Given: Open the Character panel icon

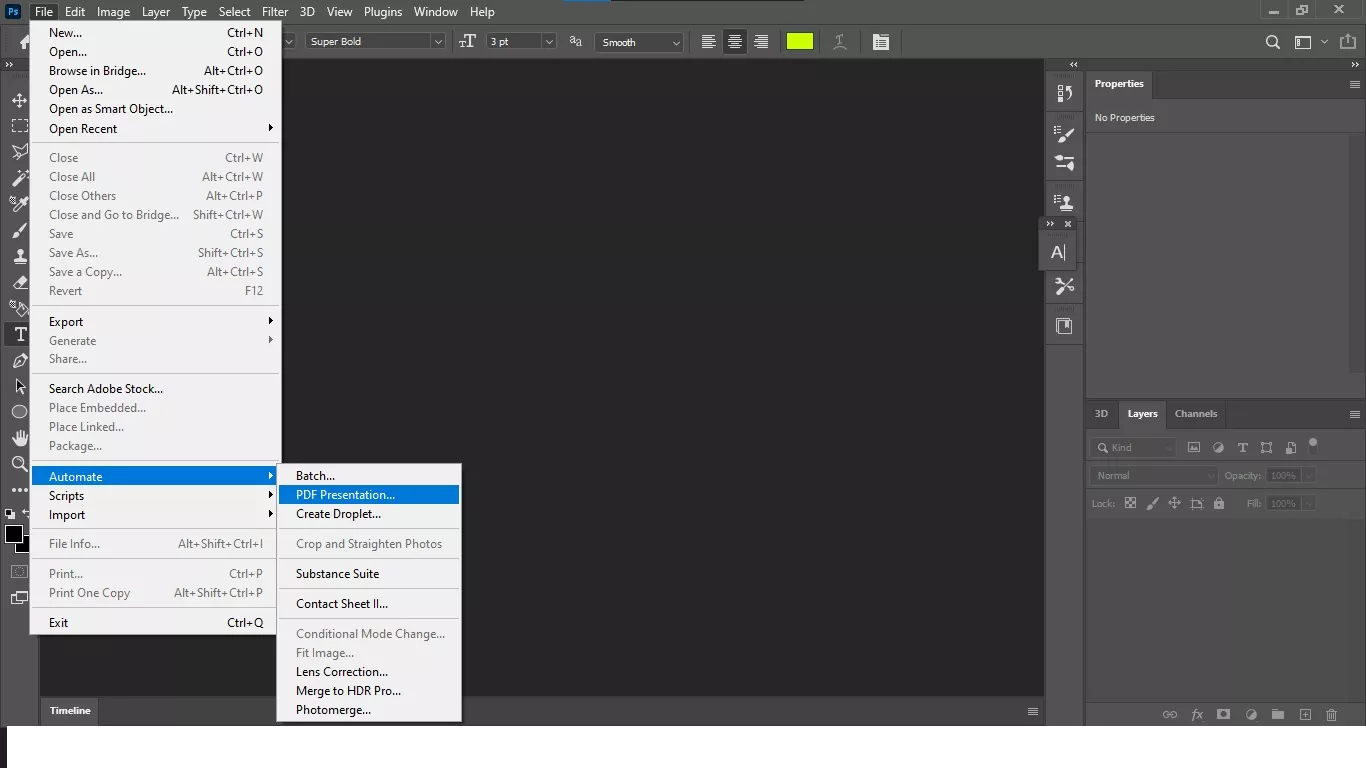Looking at the screenshot, I should click(x=1058, y=253).
